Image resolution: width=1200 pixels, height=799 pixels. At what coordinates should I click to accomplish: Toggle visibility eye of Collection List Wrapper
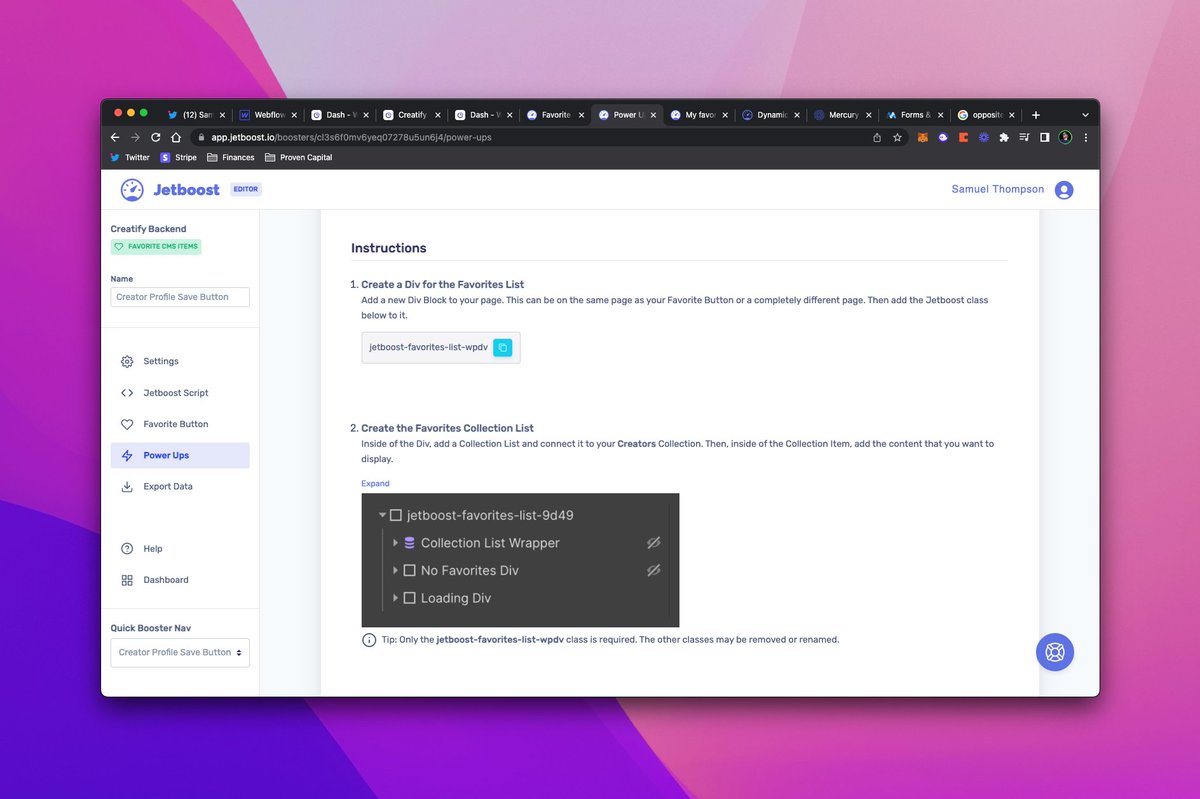click(x=654, y=543)
